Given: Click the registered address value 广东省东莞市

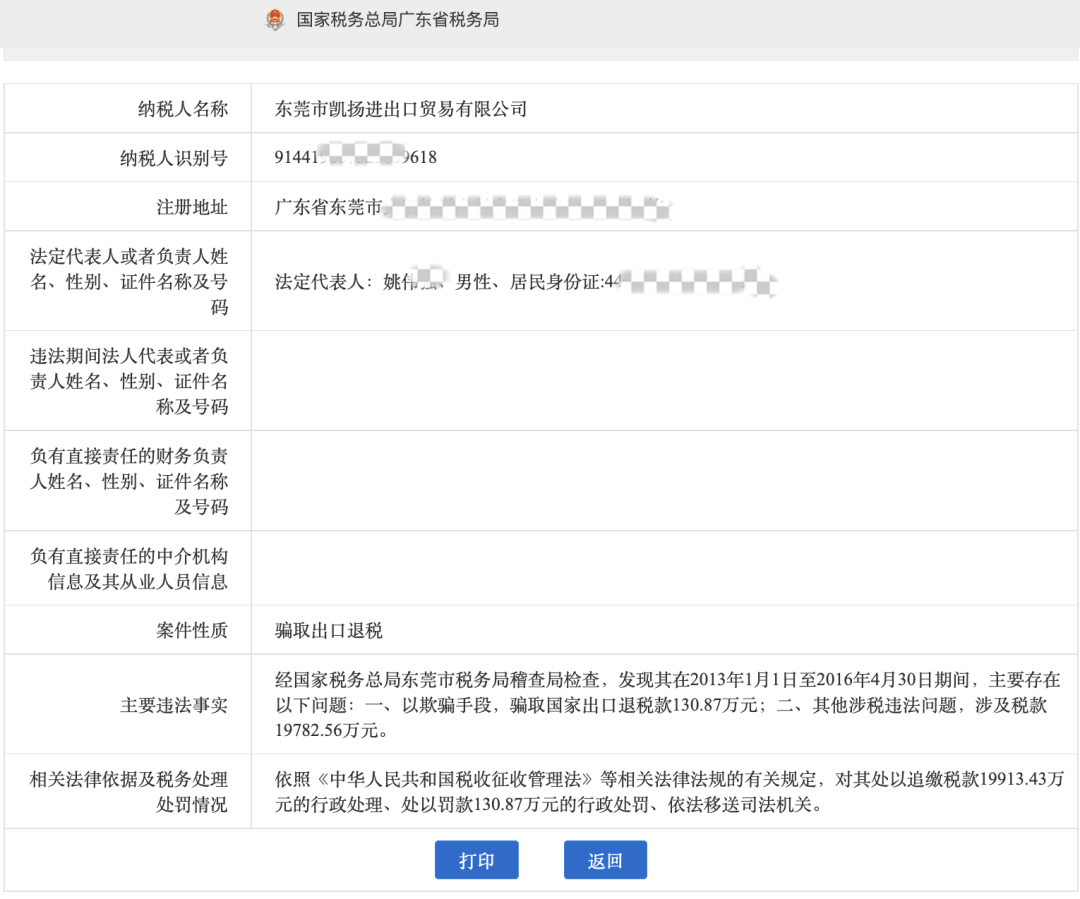Looking at the screenshot, I should (329, 207).
